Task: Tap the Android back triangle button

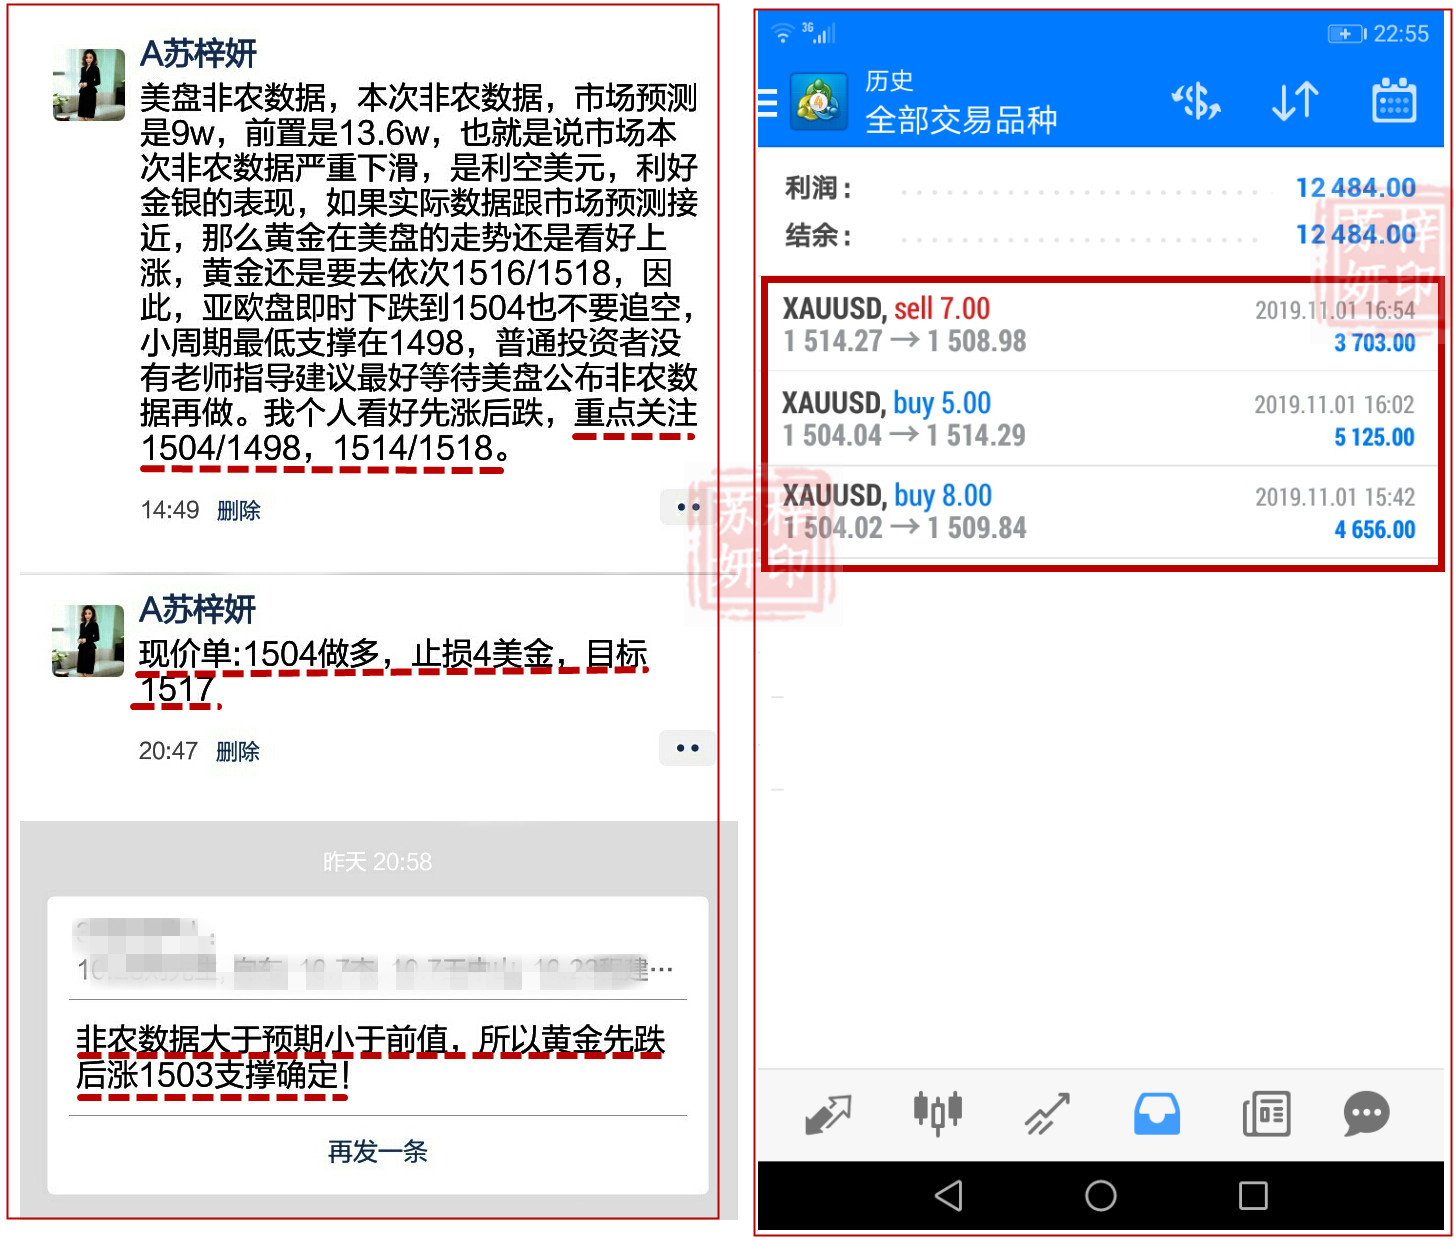Action: point(948,1196)
